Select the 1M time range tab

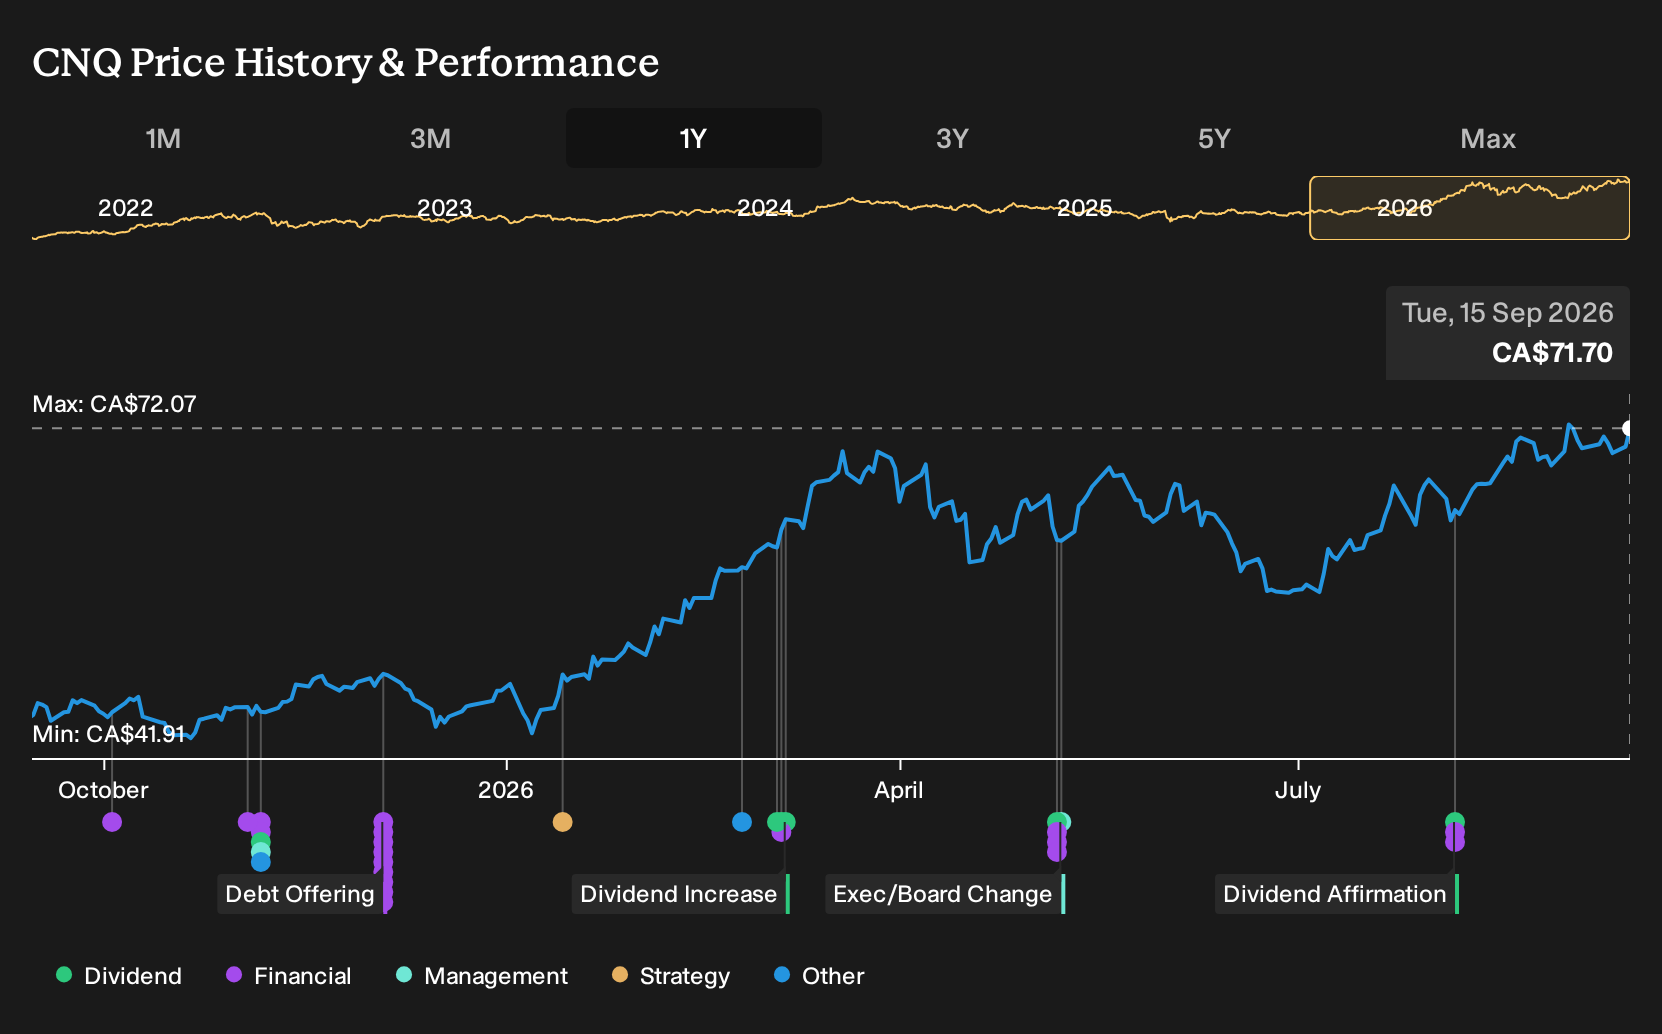pos(163,138)
